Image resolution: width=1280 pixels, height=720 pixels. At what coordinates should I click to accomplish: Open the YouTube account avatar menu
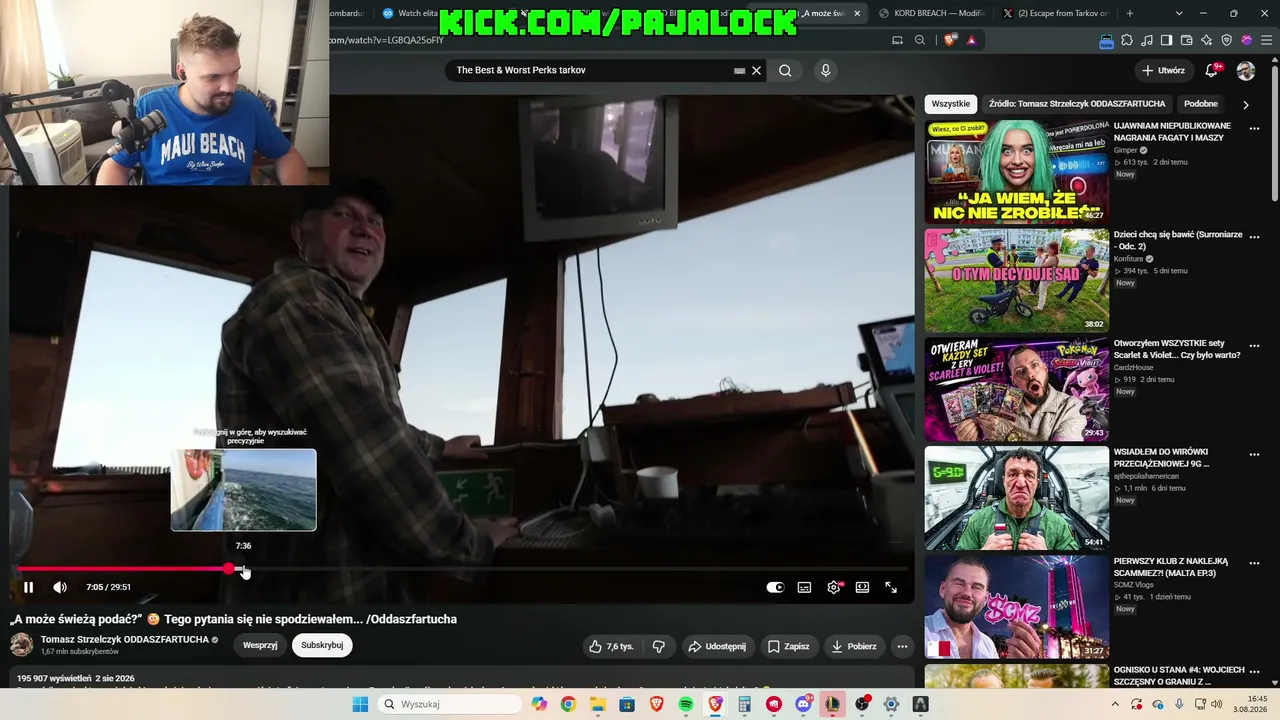(1246, 71)
